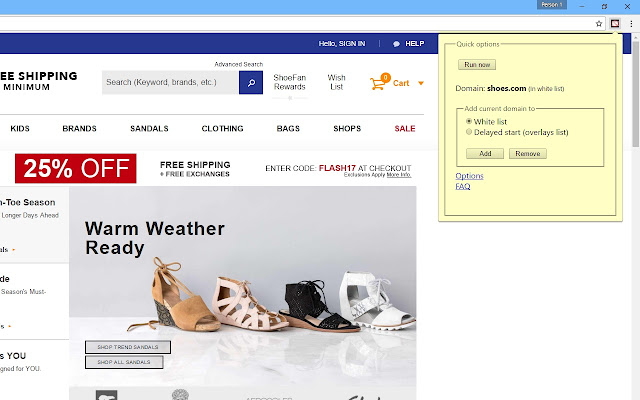Screen dimensions: 640x400
Task: Click the Person 1 profile badge
Action: pyautogui.click(x=551, y=5)
